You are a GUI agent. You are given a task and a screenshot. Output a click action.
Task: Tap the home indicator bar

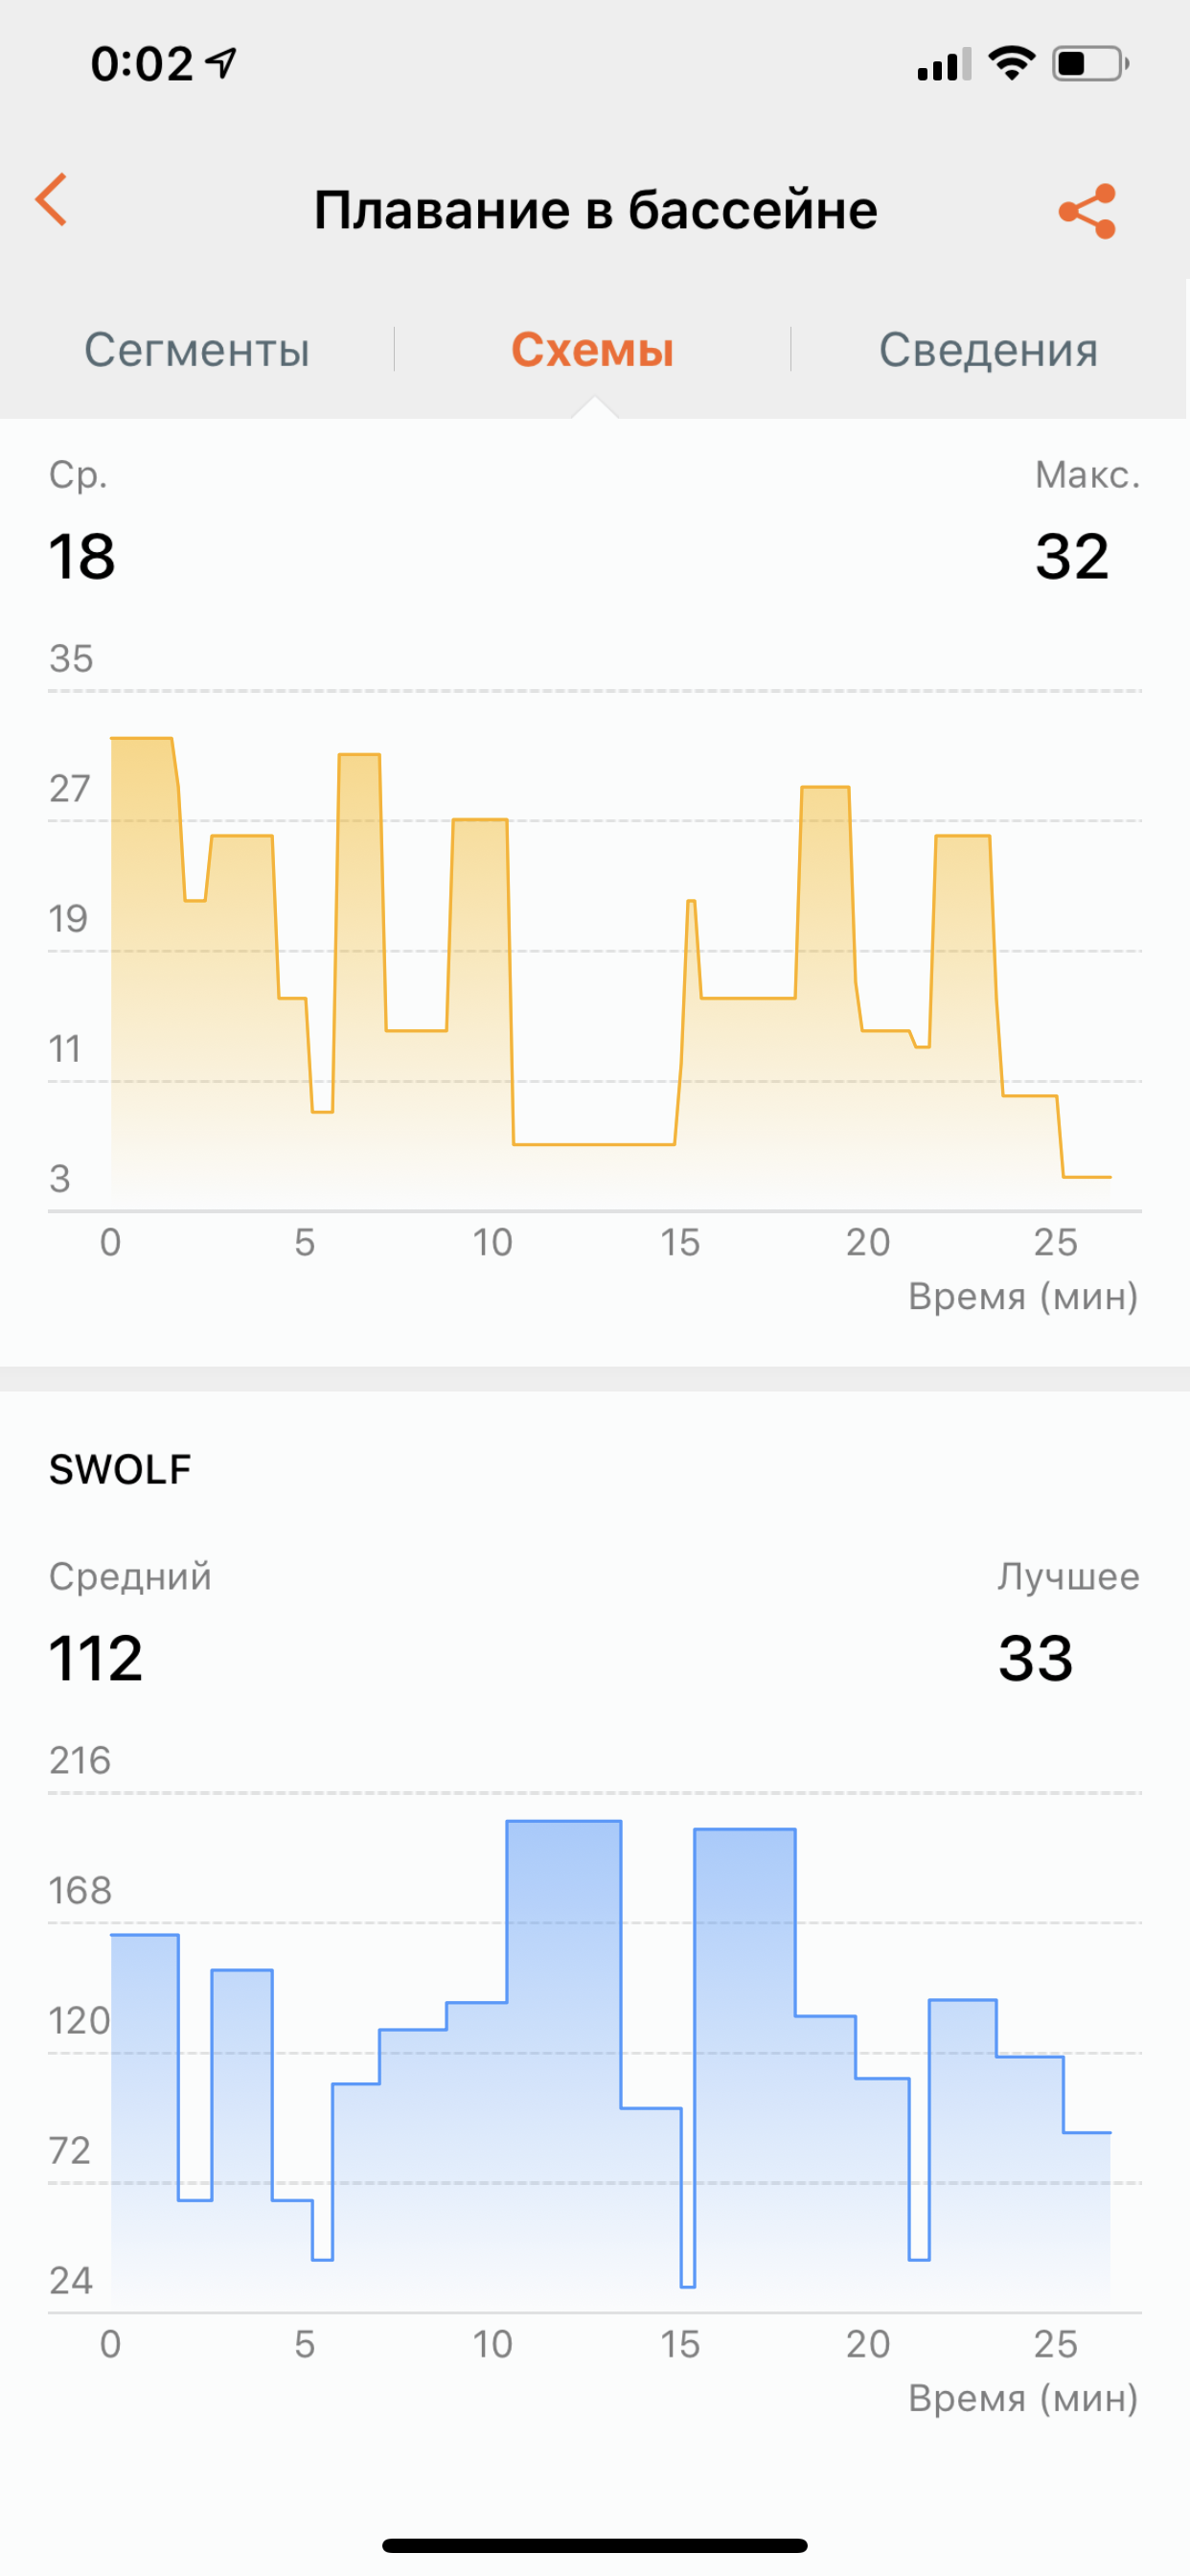(595, 2545)
